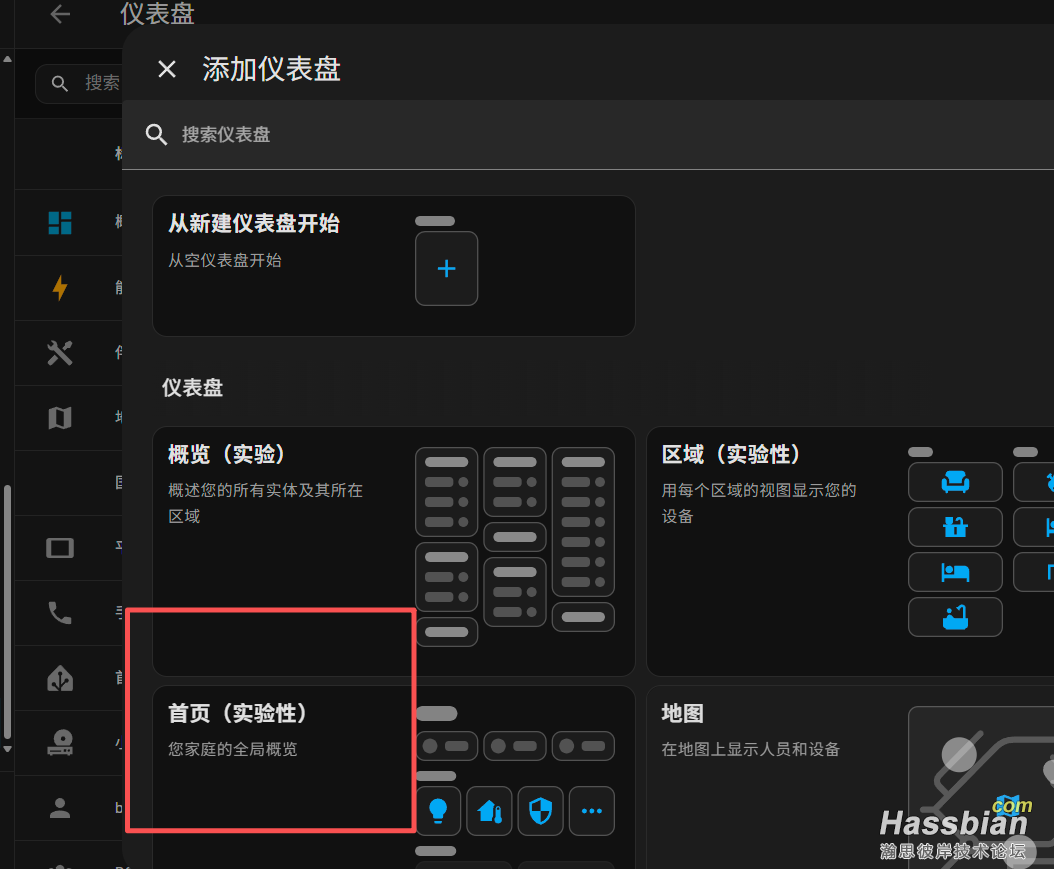This screenshot has width=1054, height=869.
Task: Click the 概览 layout preview thumbnail
Action: tap(515, 547)
